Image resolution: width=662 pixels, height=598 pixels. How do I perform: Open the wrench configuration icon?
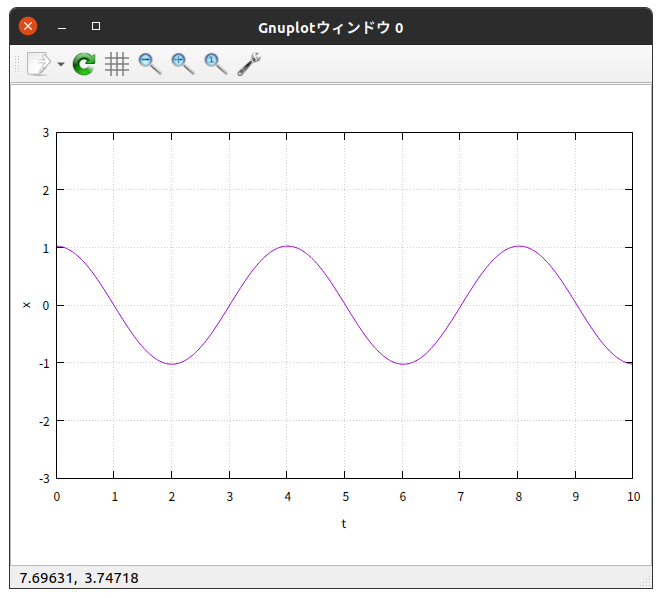click(x=249, y=64)
